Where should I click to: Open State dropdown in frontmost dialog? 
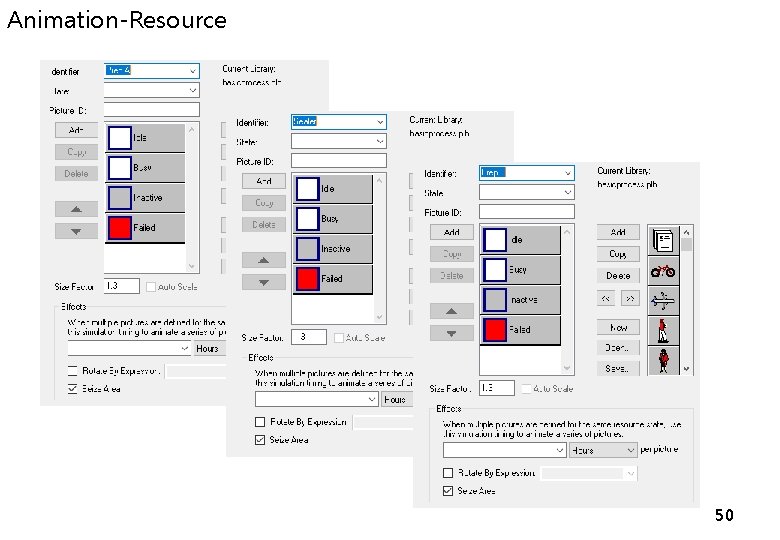(568, 192)
